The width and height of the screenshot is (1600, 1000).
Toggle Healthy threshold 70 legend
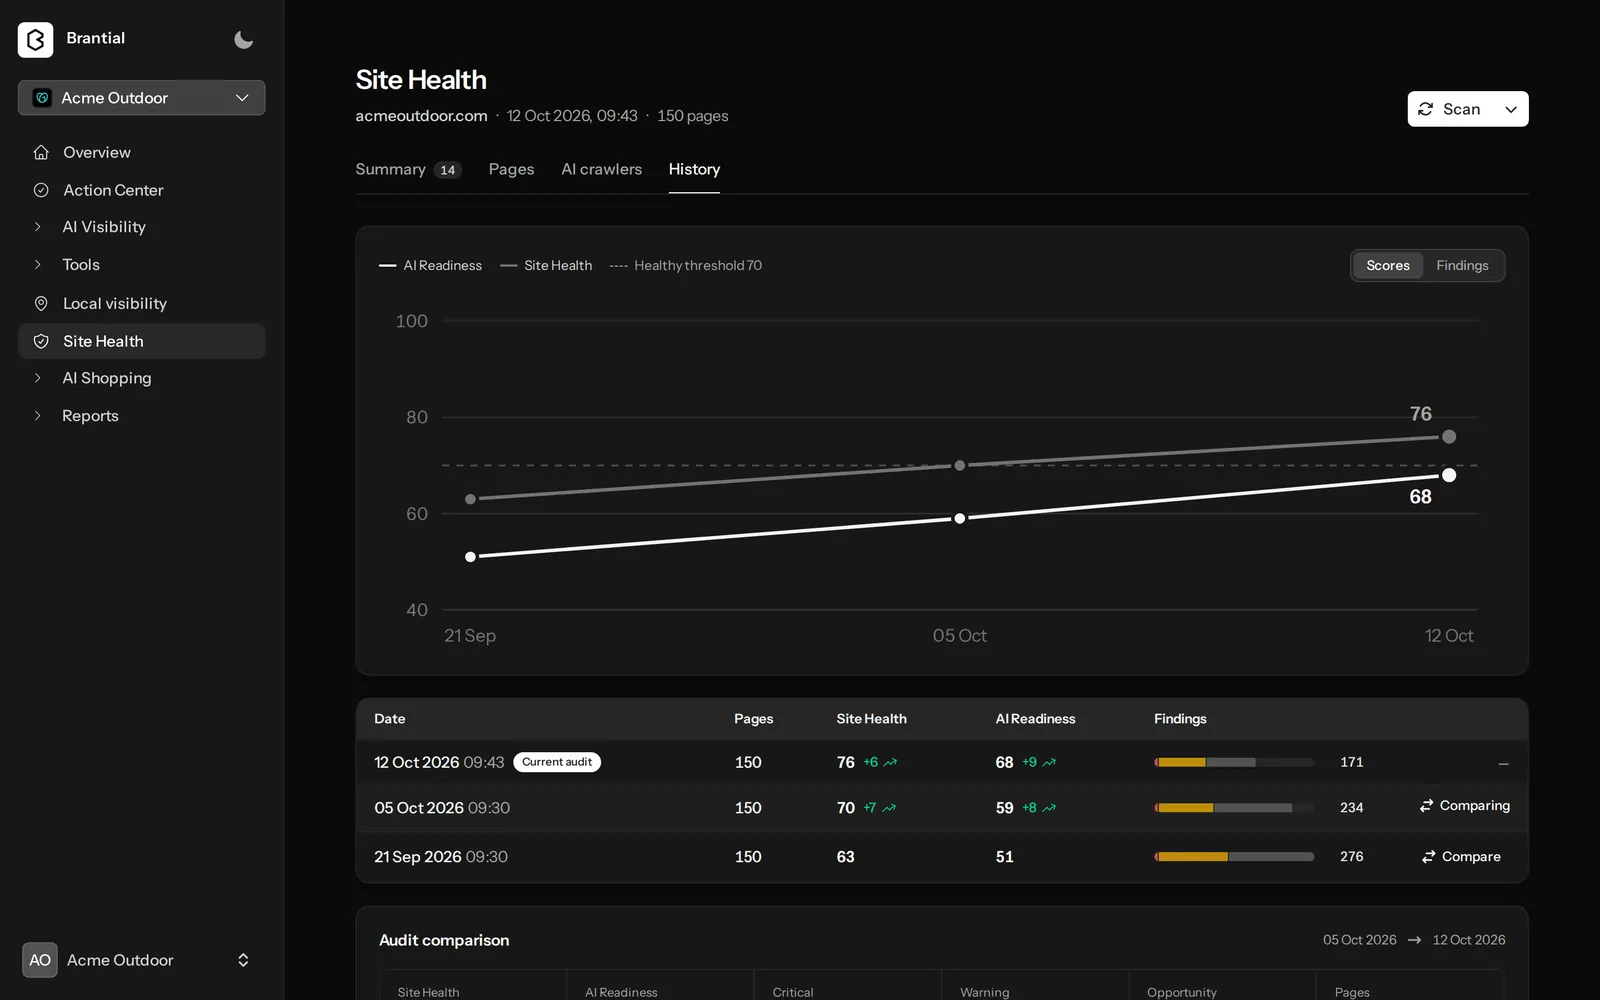click(x=686, y=265)
